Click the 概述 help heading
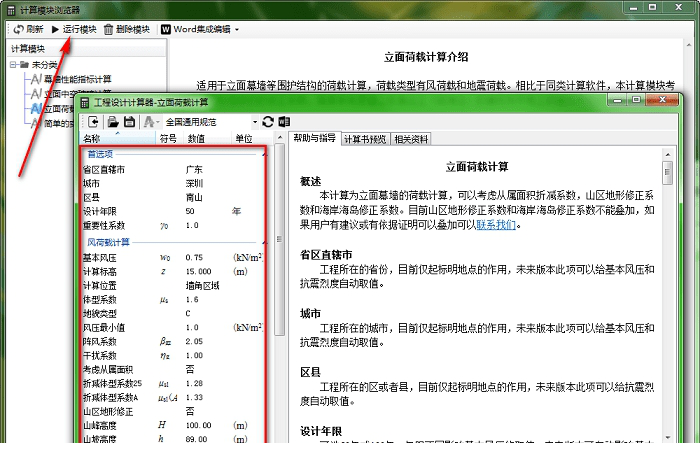 coord(311,181)
